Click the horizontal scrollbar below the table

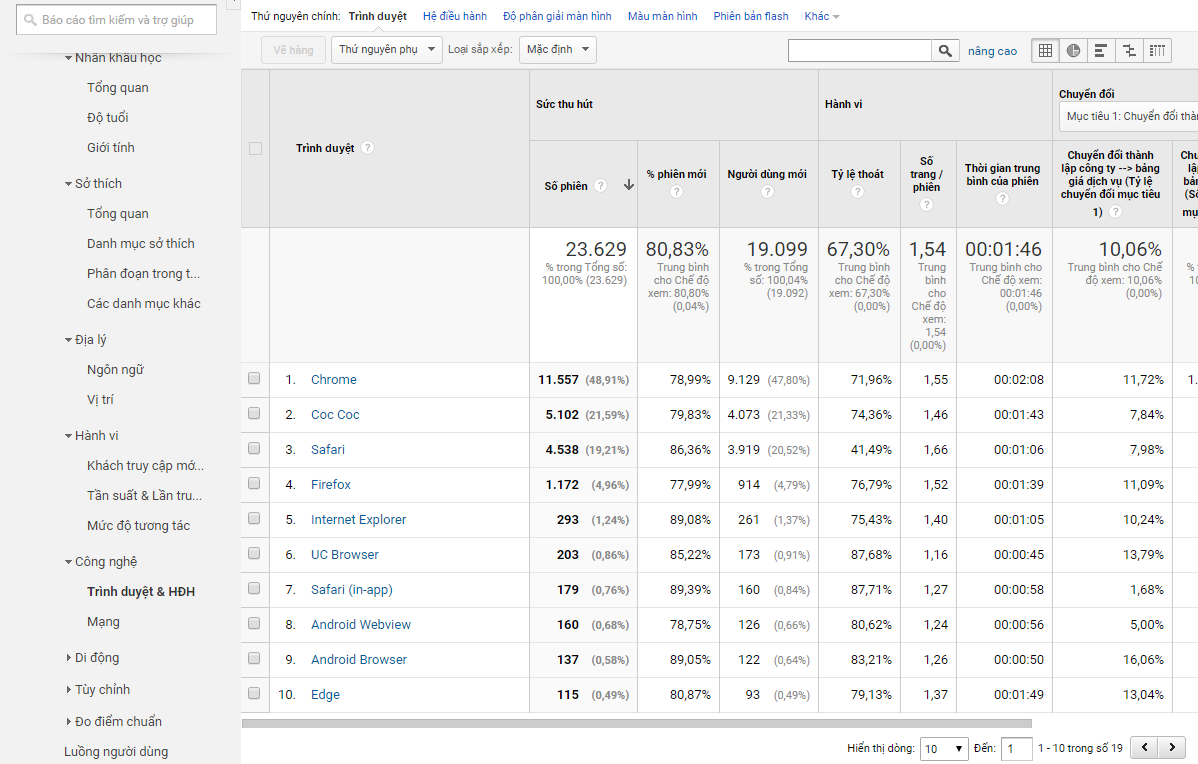point(636,723)
